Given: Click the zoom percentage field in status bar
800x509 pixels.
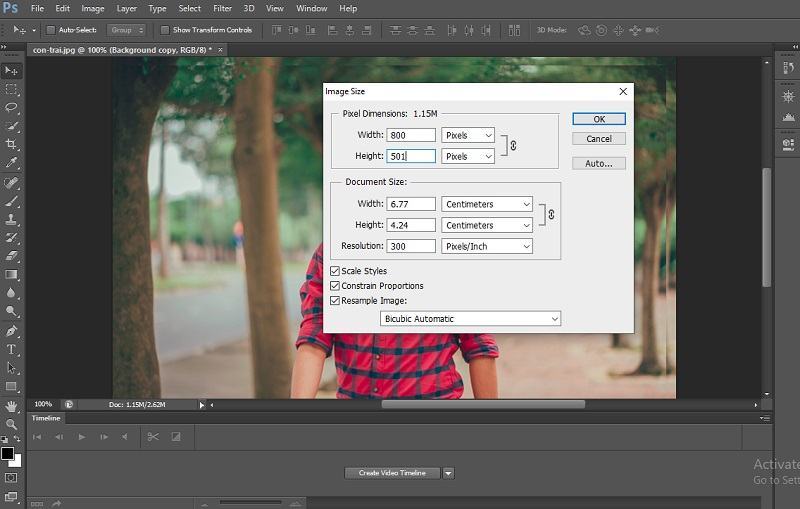Looking at the screenshot, I should point(43,404).
